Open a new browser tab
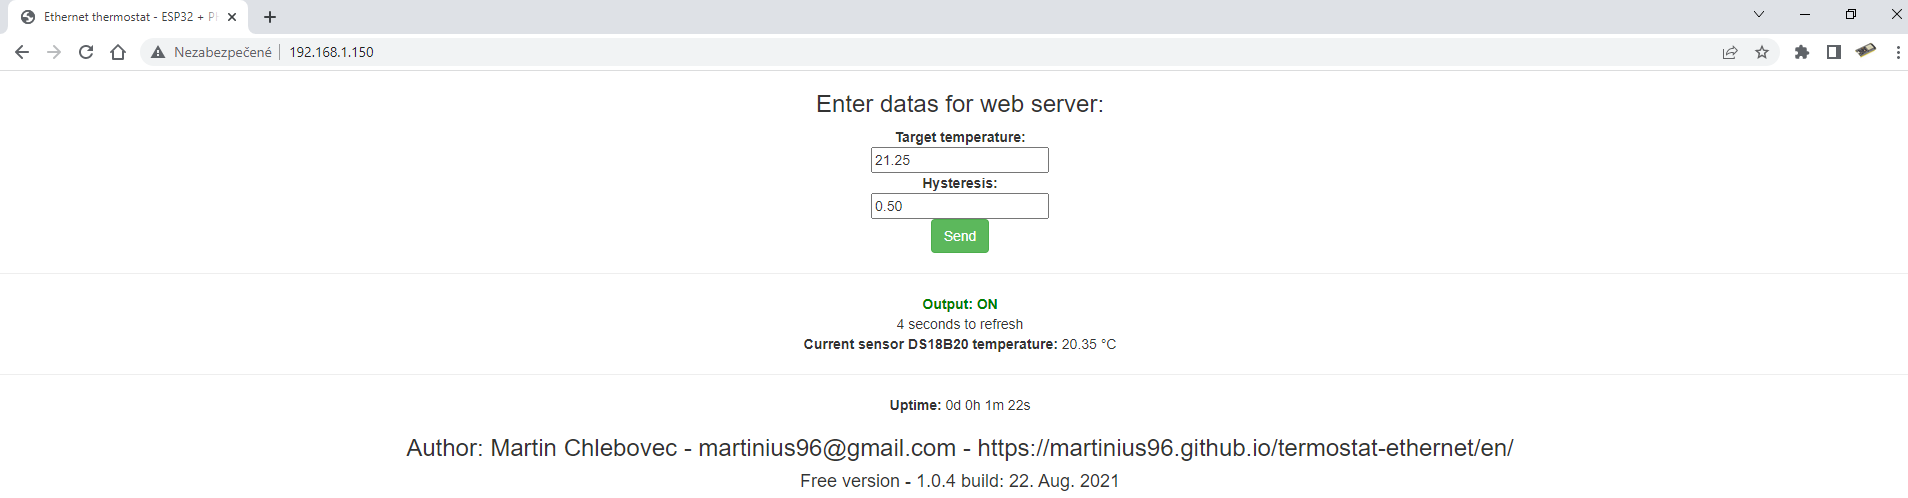 [270, 17]
